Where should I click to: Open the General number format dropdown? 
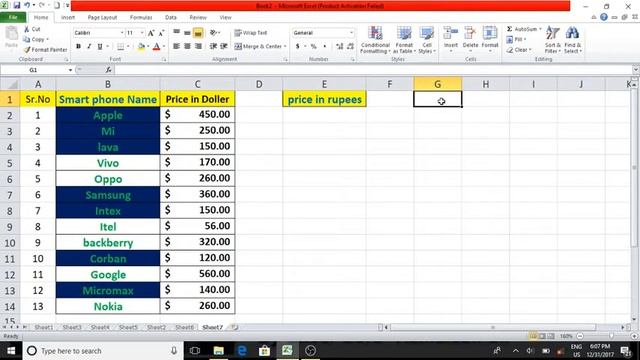[x=351, y=33]
